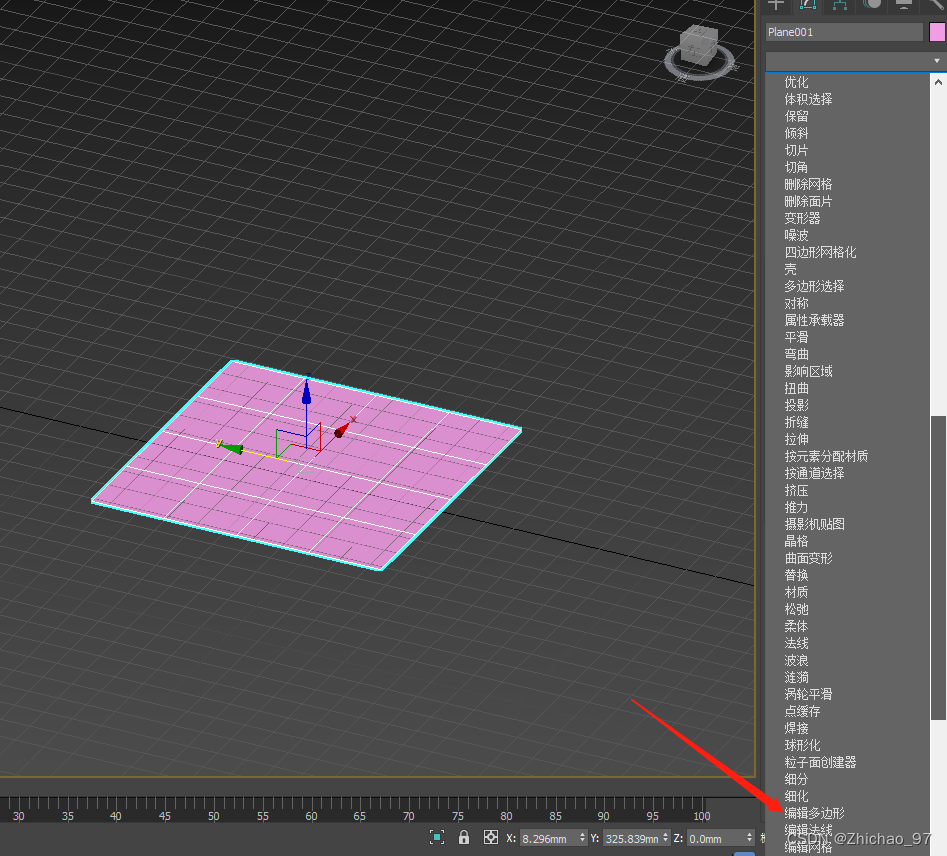This screenshot has width=947, height=856.
Task: Apply the 涡轮平滑 modifier
Action: [808, 694]
